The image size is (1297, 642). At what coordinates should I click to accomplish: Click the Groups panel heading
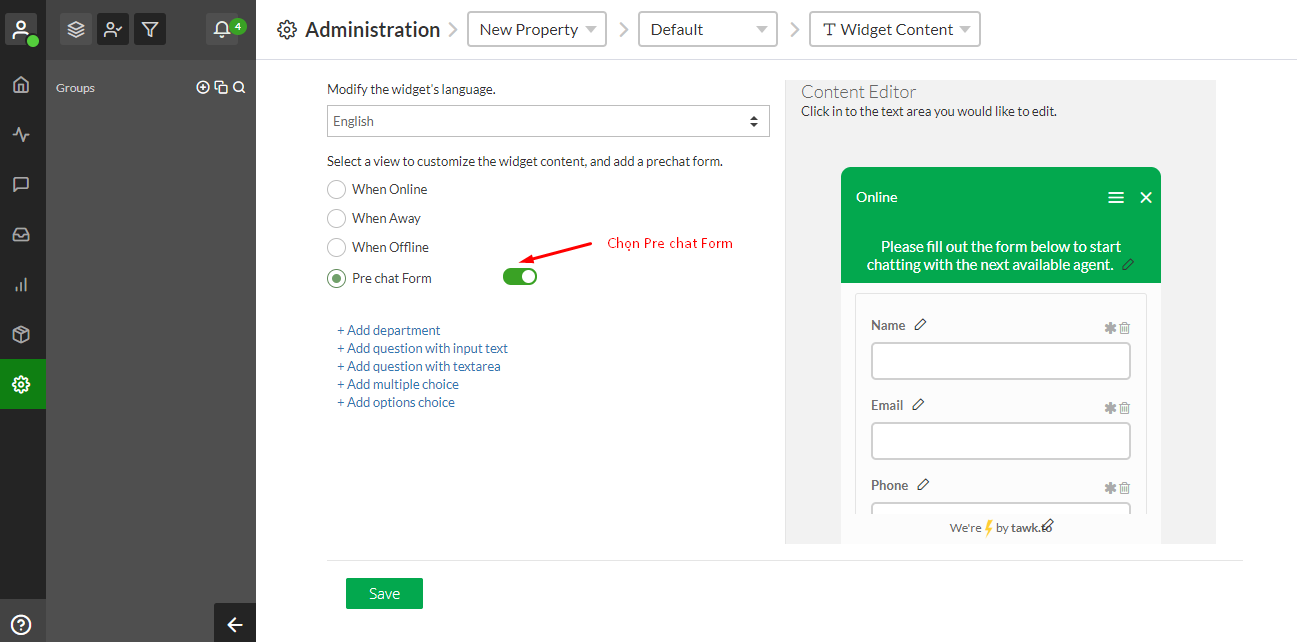(75, 88)
